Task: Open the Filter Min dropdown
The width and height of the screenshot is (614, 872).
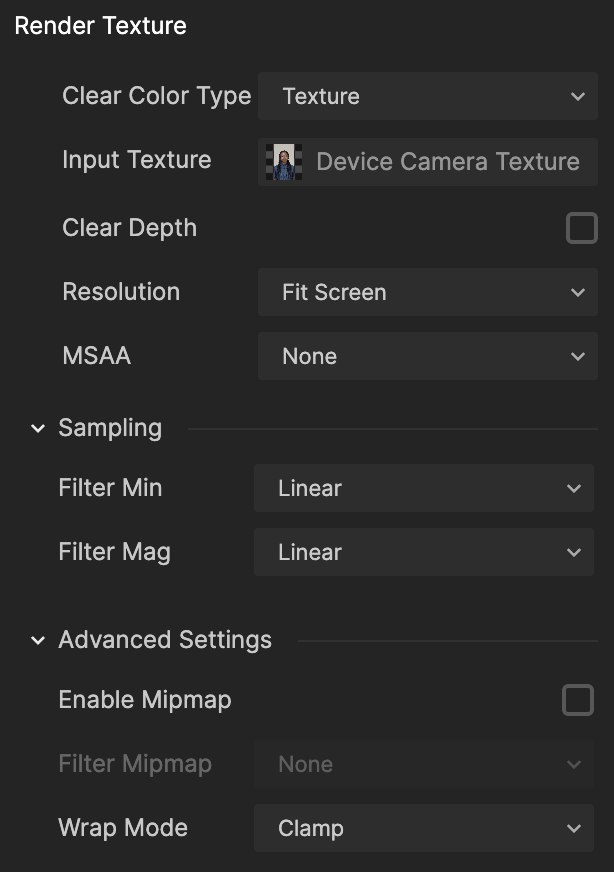Action: pos(424,488)
